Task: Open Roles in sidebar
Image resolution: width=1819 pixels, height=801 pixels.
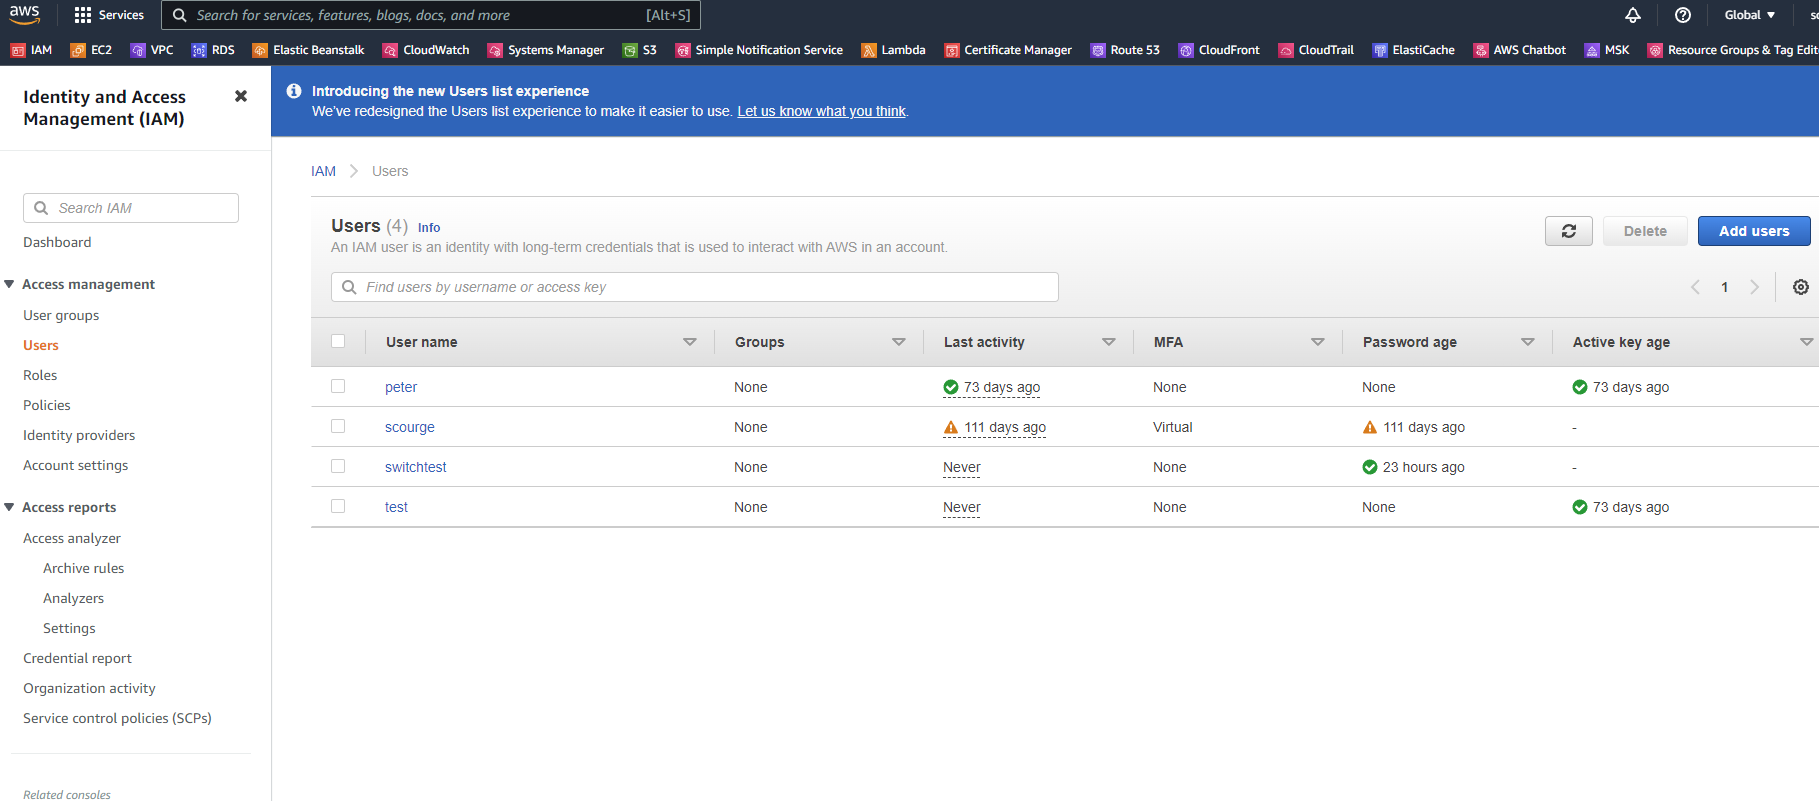Action: click(40, 375)
